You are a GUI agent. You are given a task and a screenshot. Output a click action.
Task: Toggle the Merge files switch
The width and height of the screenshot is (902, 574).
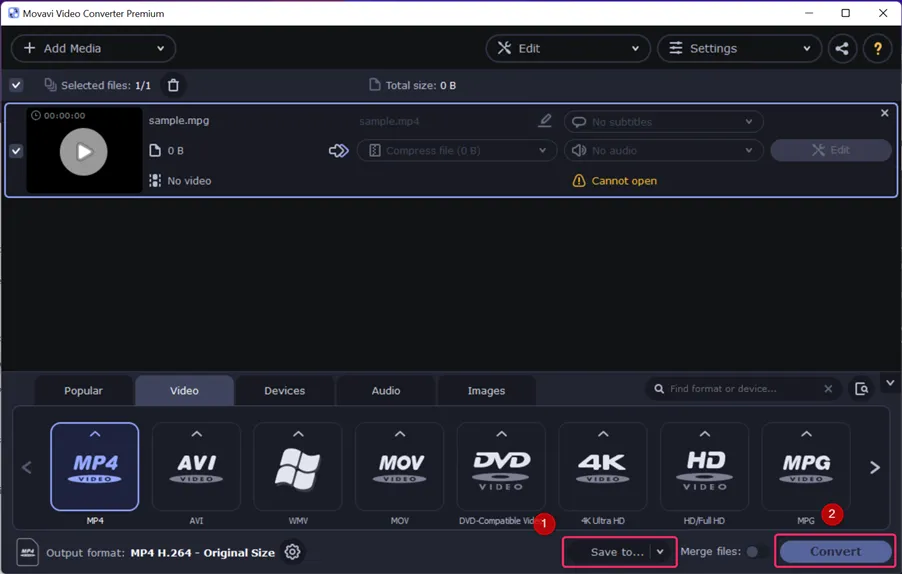[x=756, y=552]
